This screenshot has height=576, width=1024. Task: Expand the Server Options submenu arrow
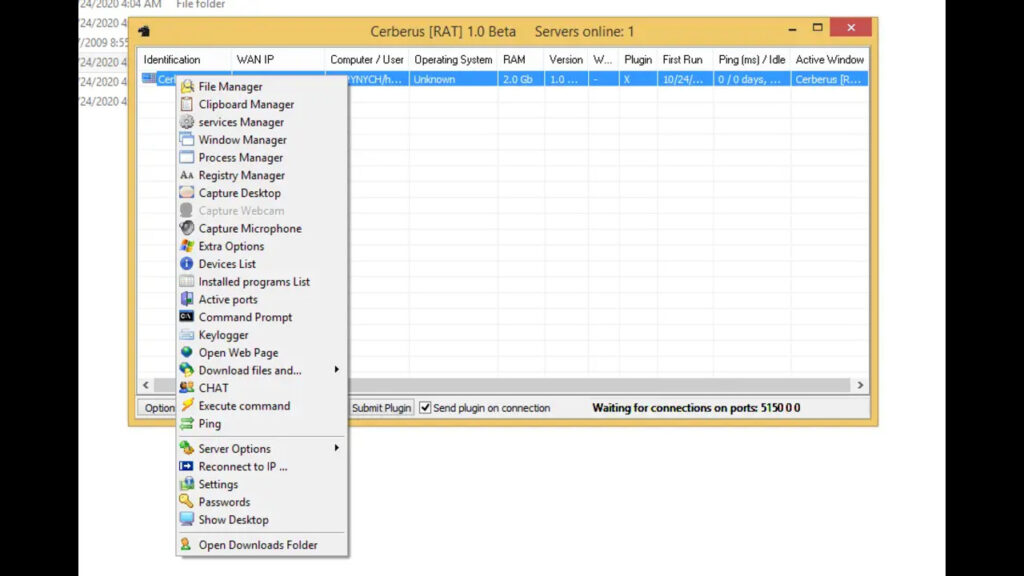[336, 448]
